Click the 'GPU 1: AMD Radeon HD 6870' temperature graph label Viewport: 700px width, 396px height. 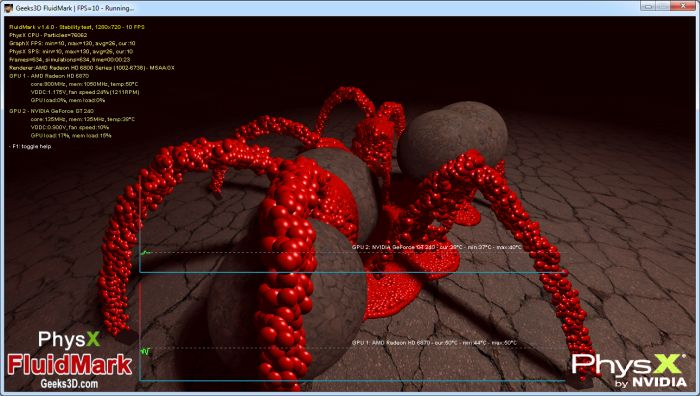[x=434, y=343]
